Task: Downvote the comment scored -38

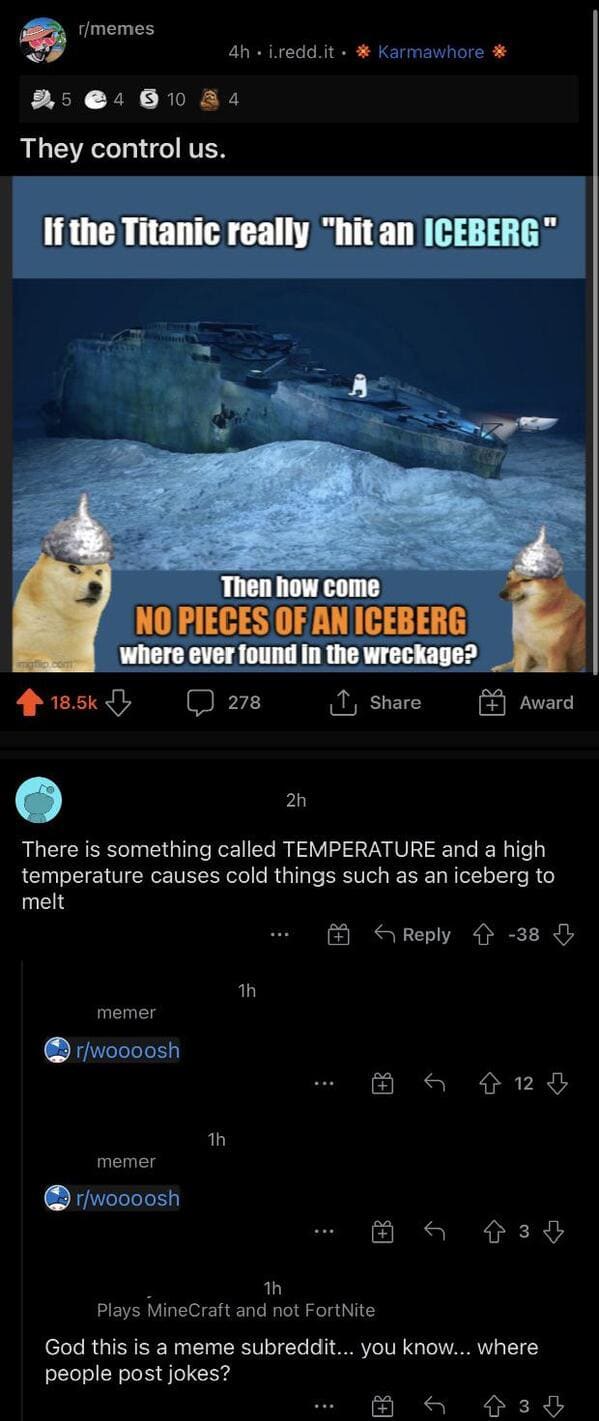Action: pyautogui.click(x=564, y=935)
